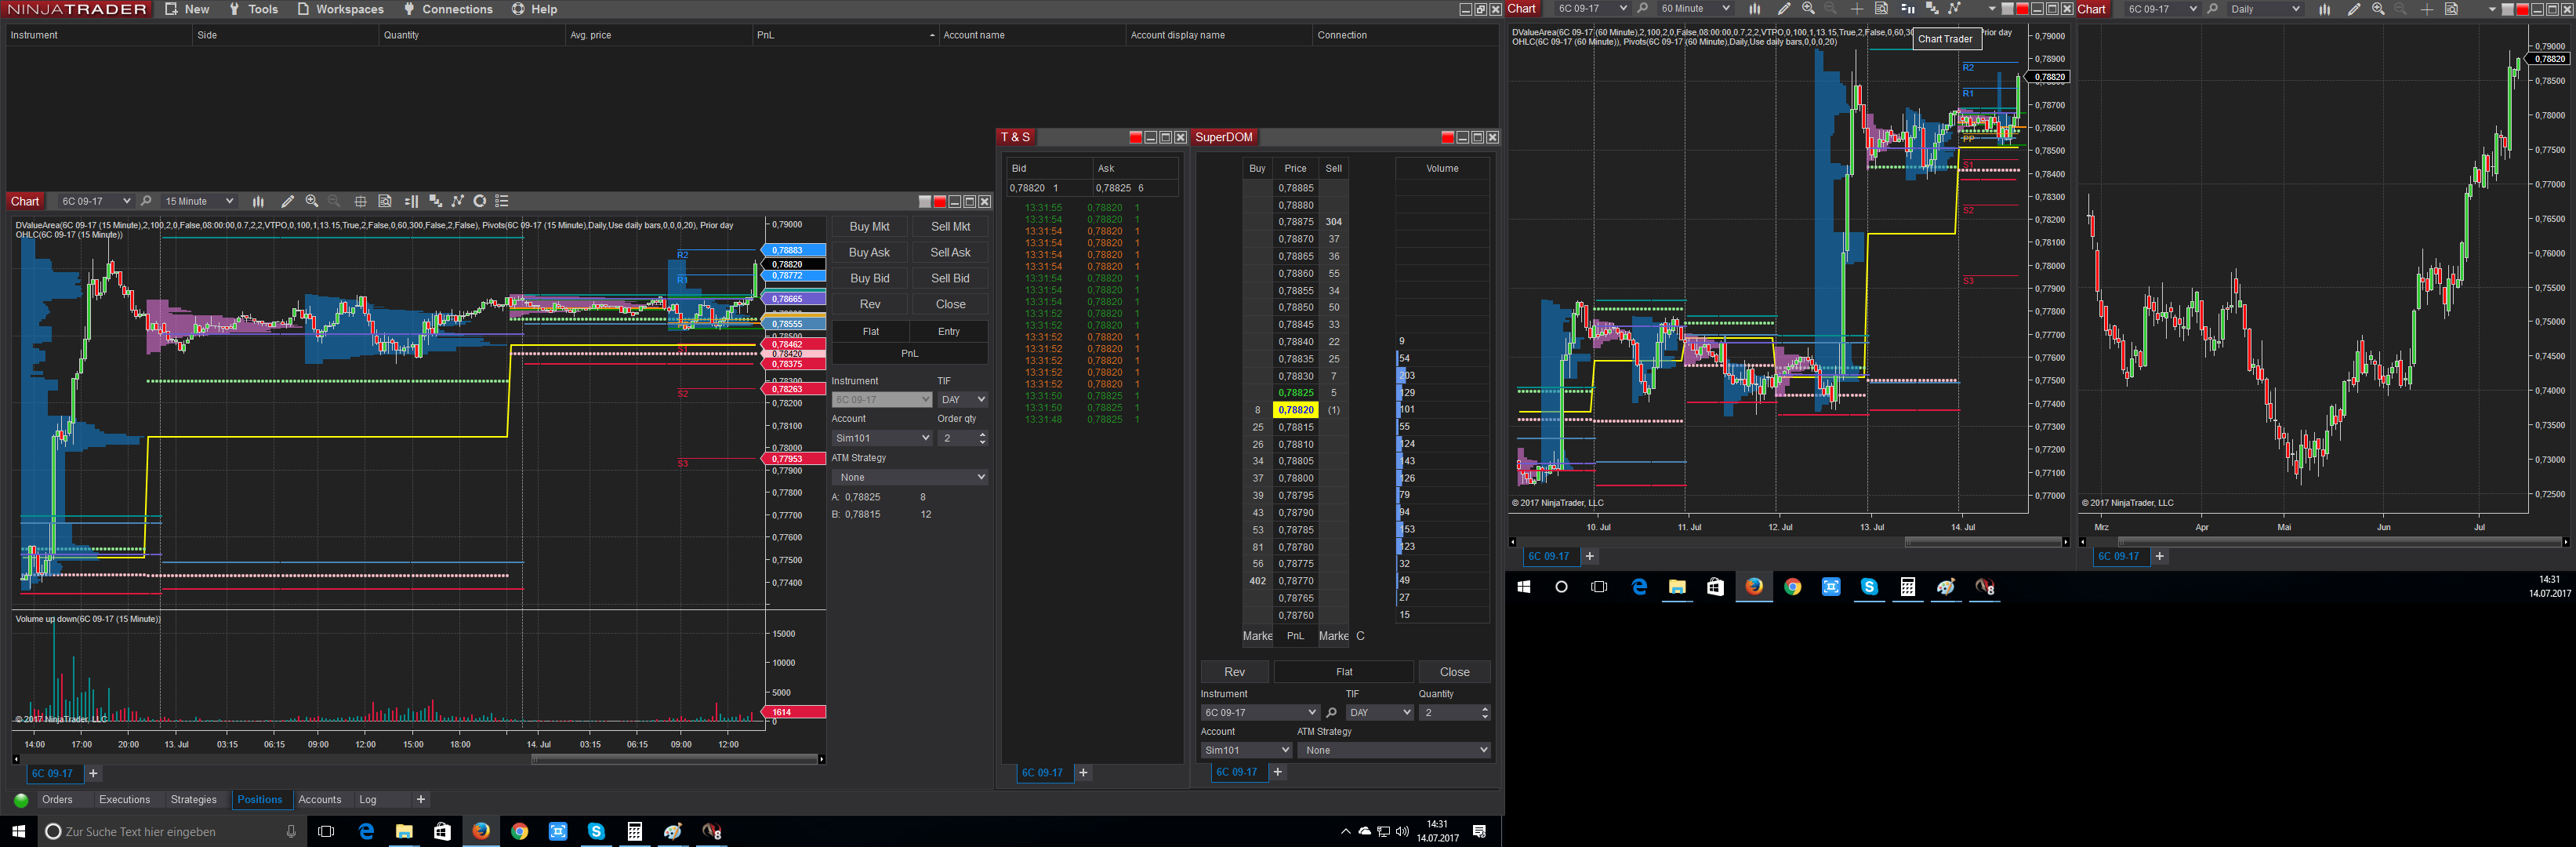This screenshot has width=2576, height=847.
Task: Expand ATM Strategy dropdown in SuperDOM
Action: tap(1396, 750)
